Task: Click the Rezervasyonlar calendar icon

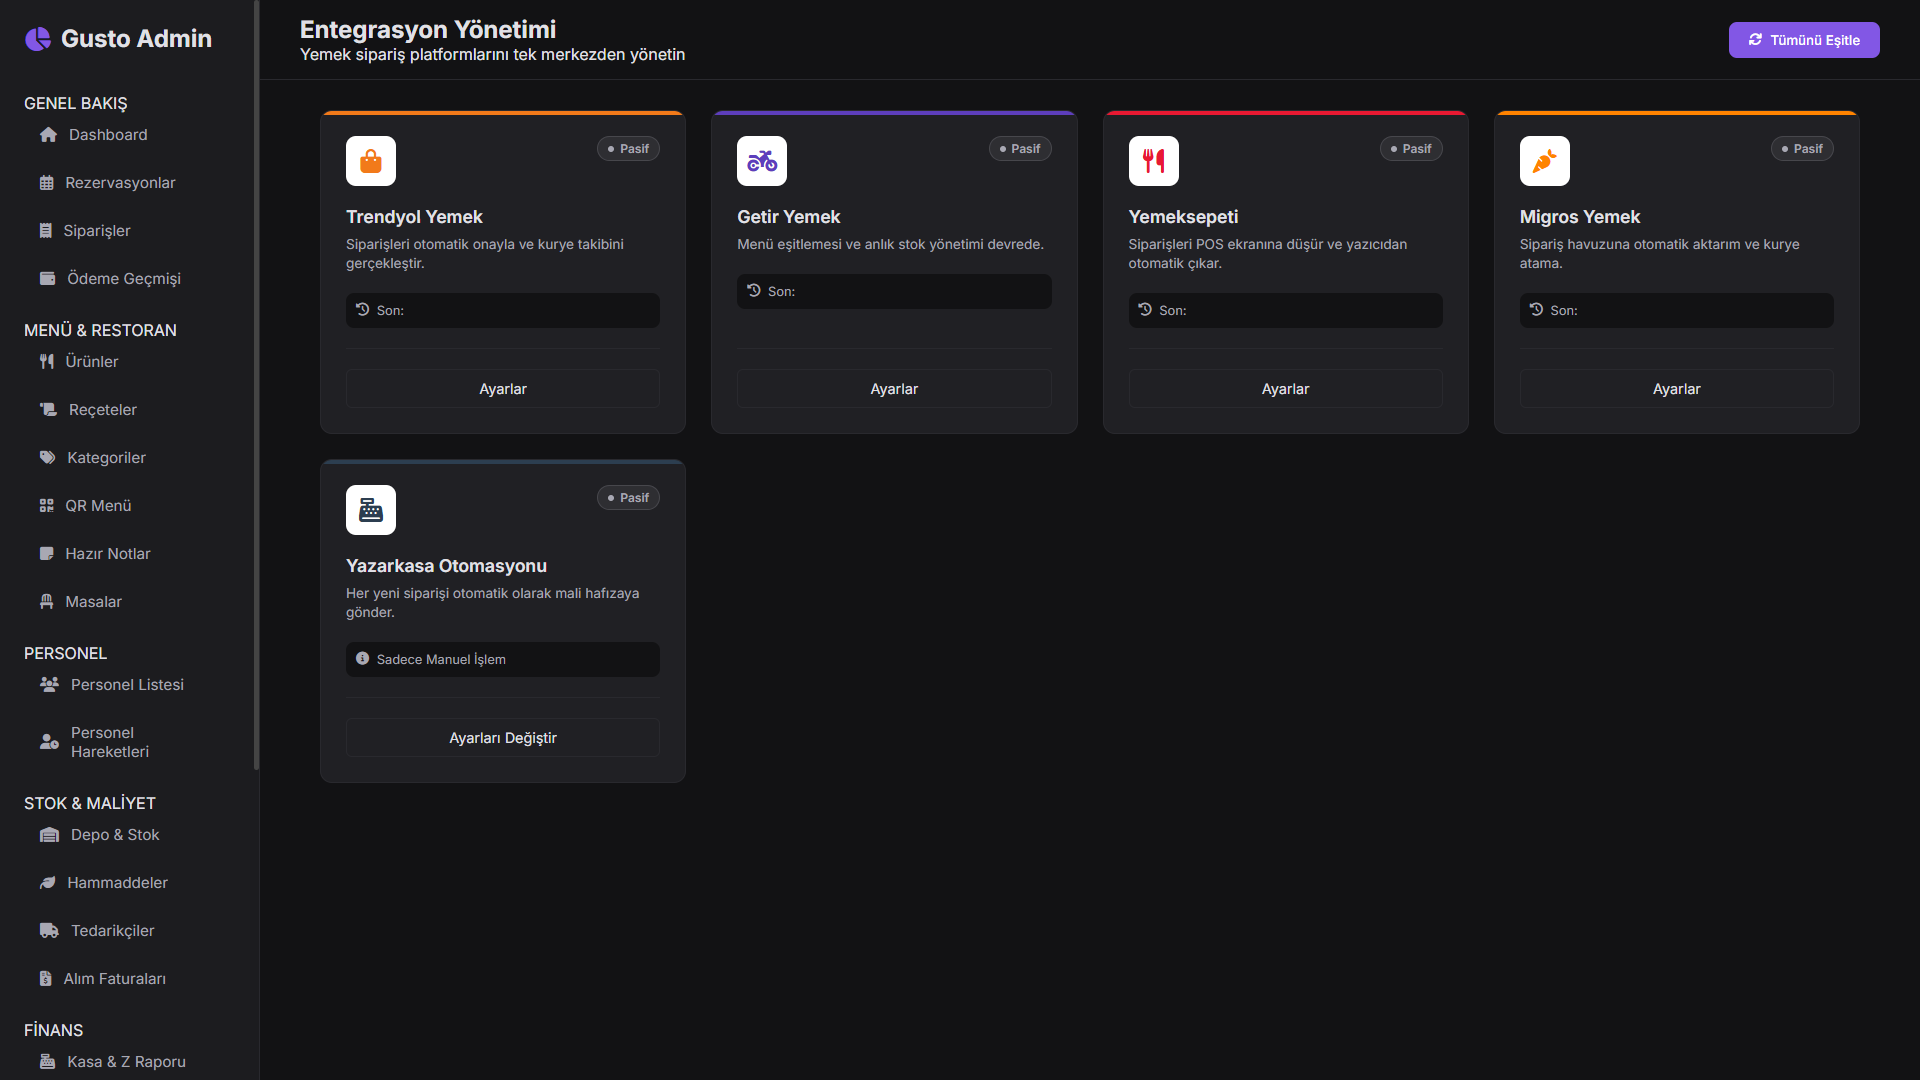Action: click(x=46, y=183)
